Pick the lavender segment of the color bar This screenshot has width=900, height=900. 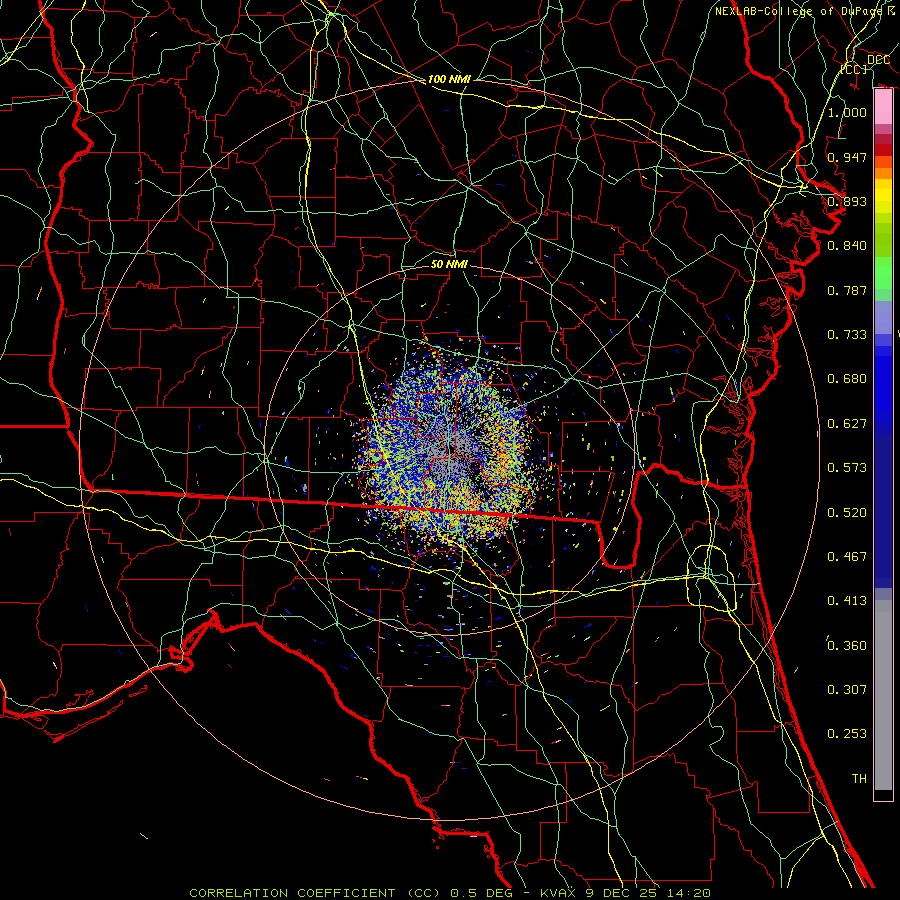pyautogui.click(x=883, y=317)
